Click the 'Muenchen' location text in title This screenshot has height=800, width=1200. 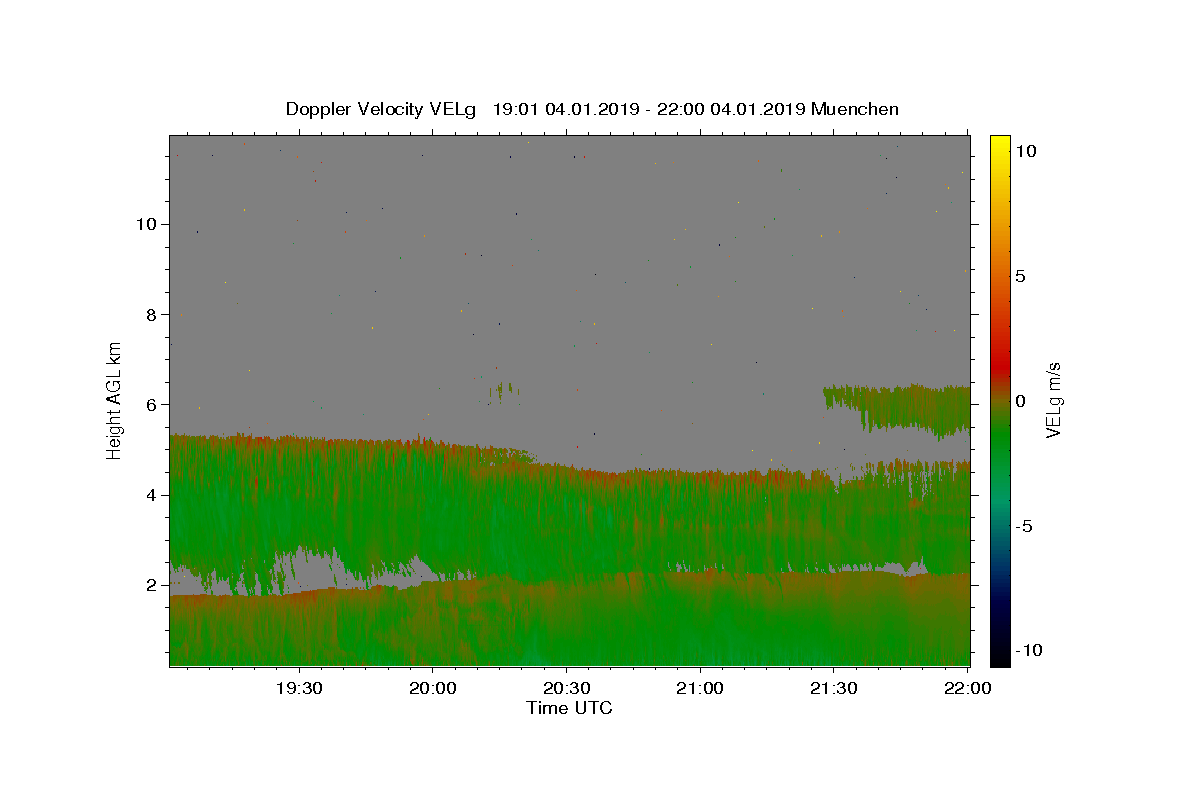(855, 109)
